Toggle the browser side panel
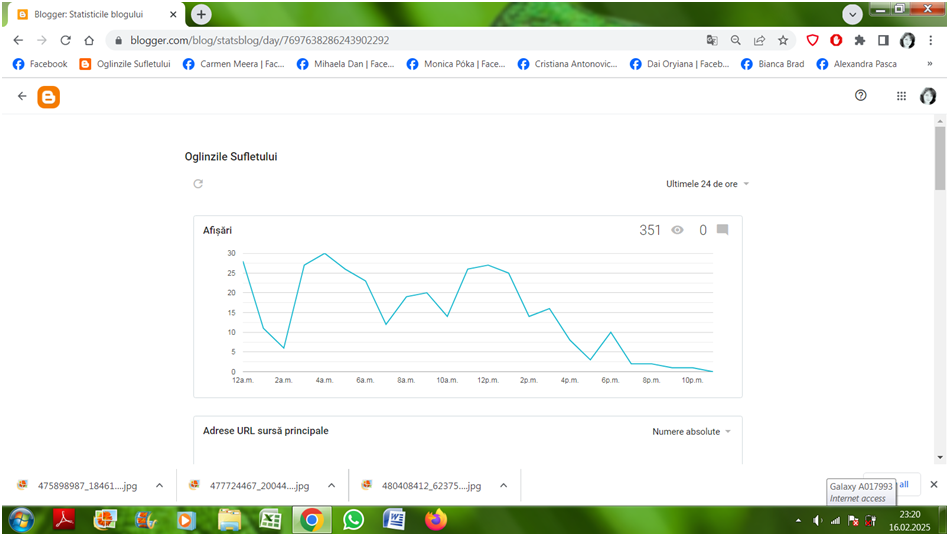This screenshot has height=536, width=949. 883,41
